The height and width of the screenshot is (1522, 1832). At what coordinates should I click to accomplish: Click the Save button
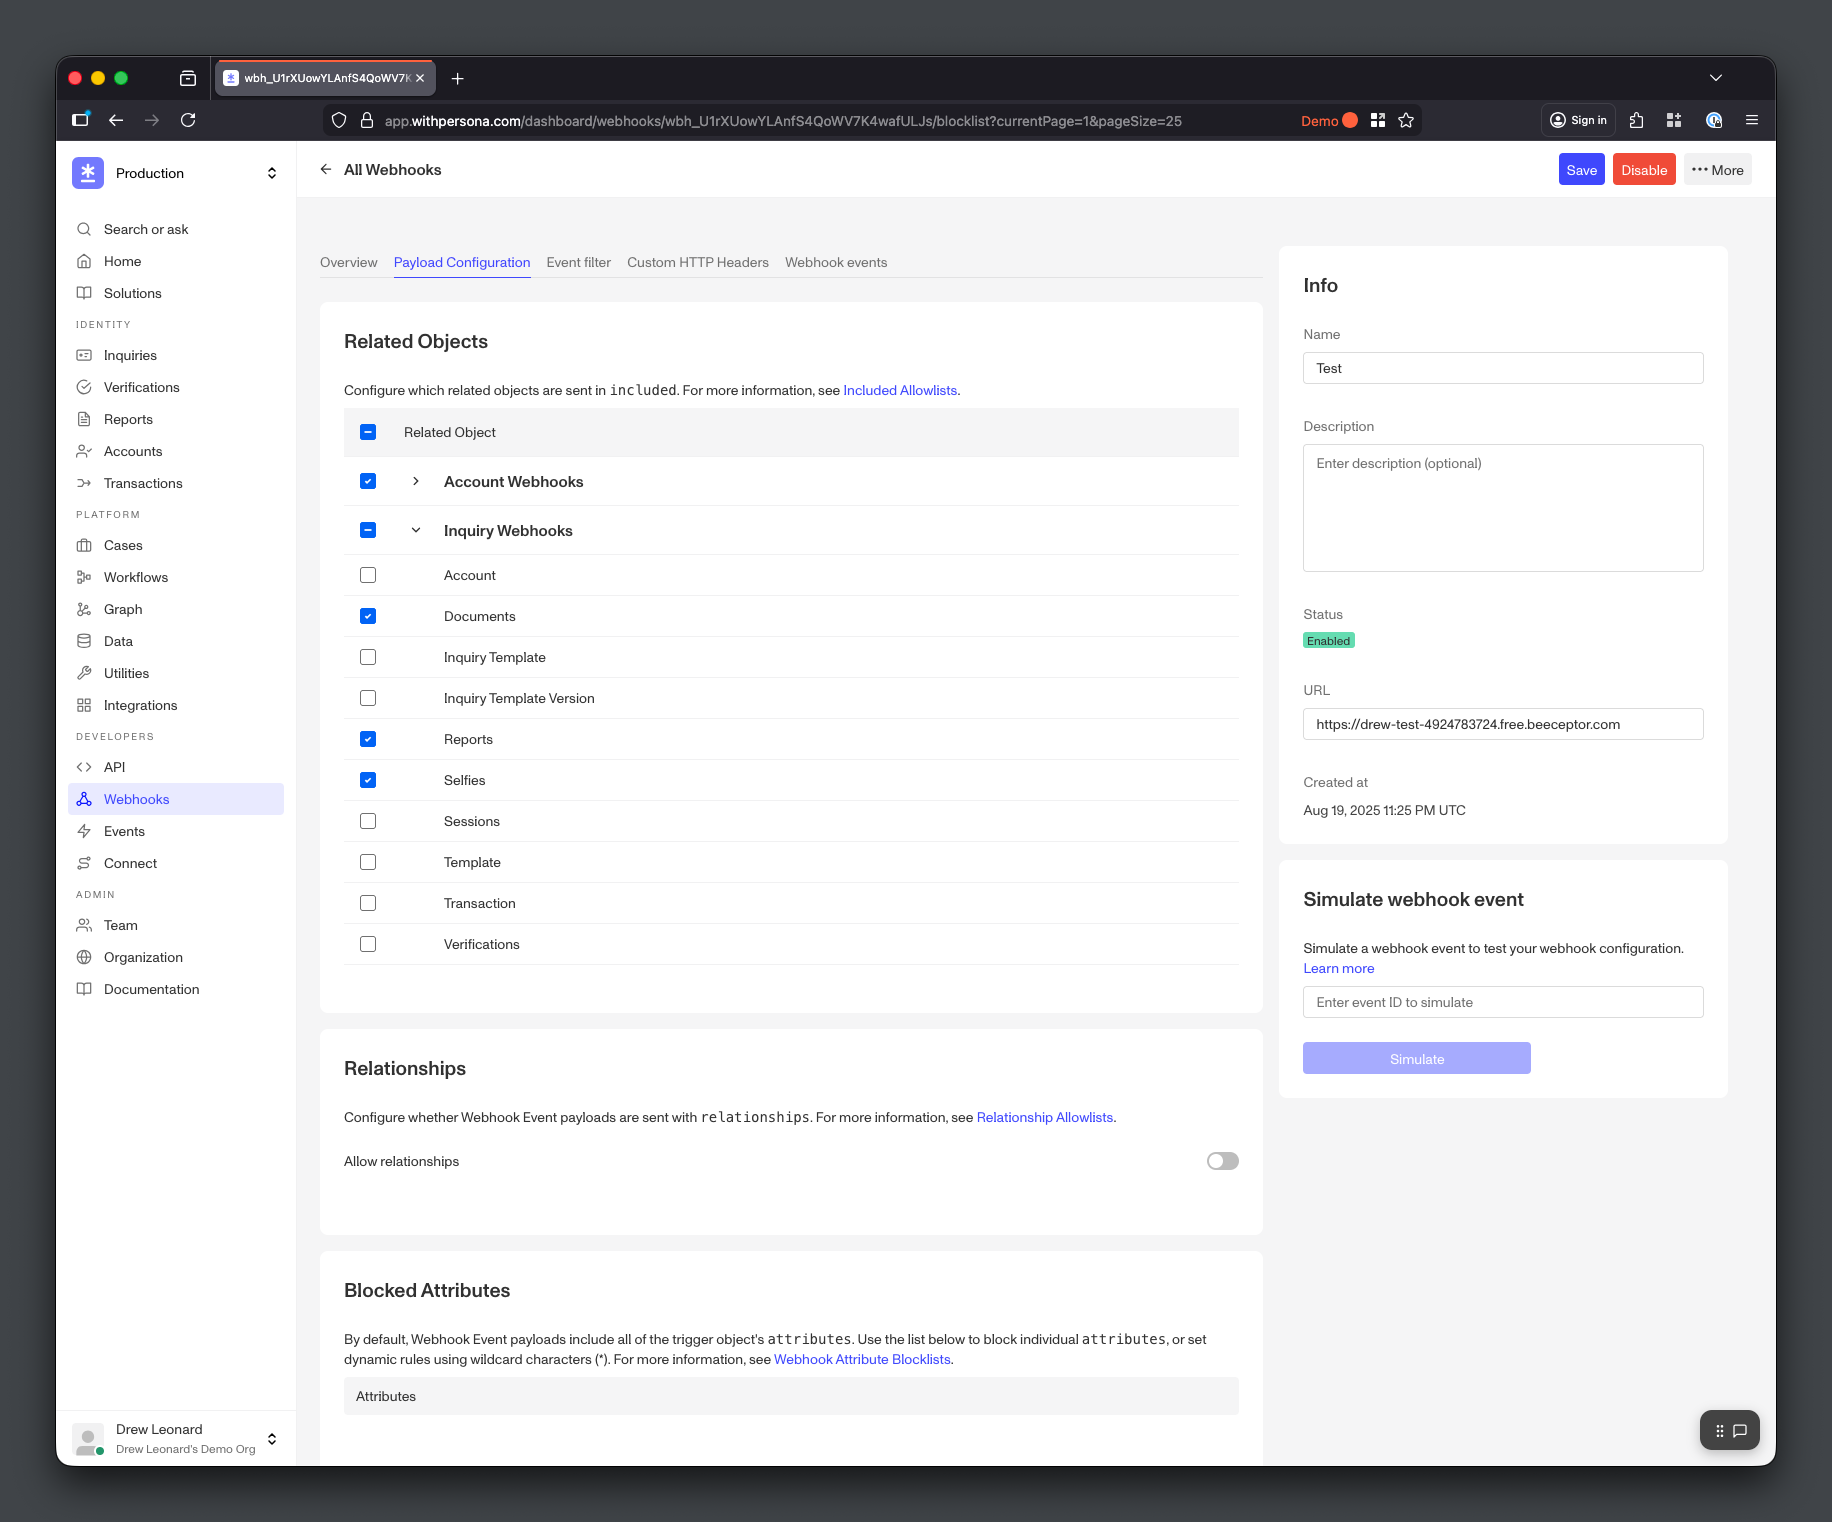tap(1581, 169)
